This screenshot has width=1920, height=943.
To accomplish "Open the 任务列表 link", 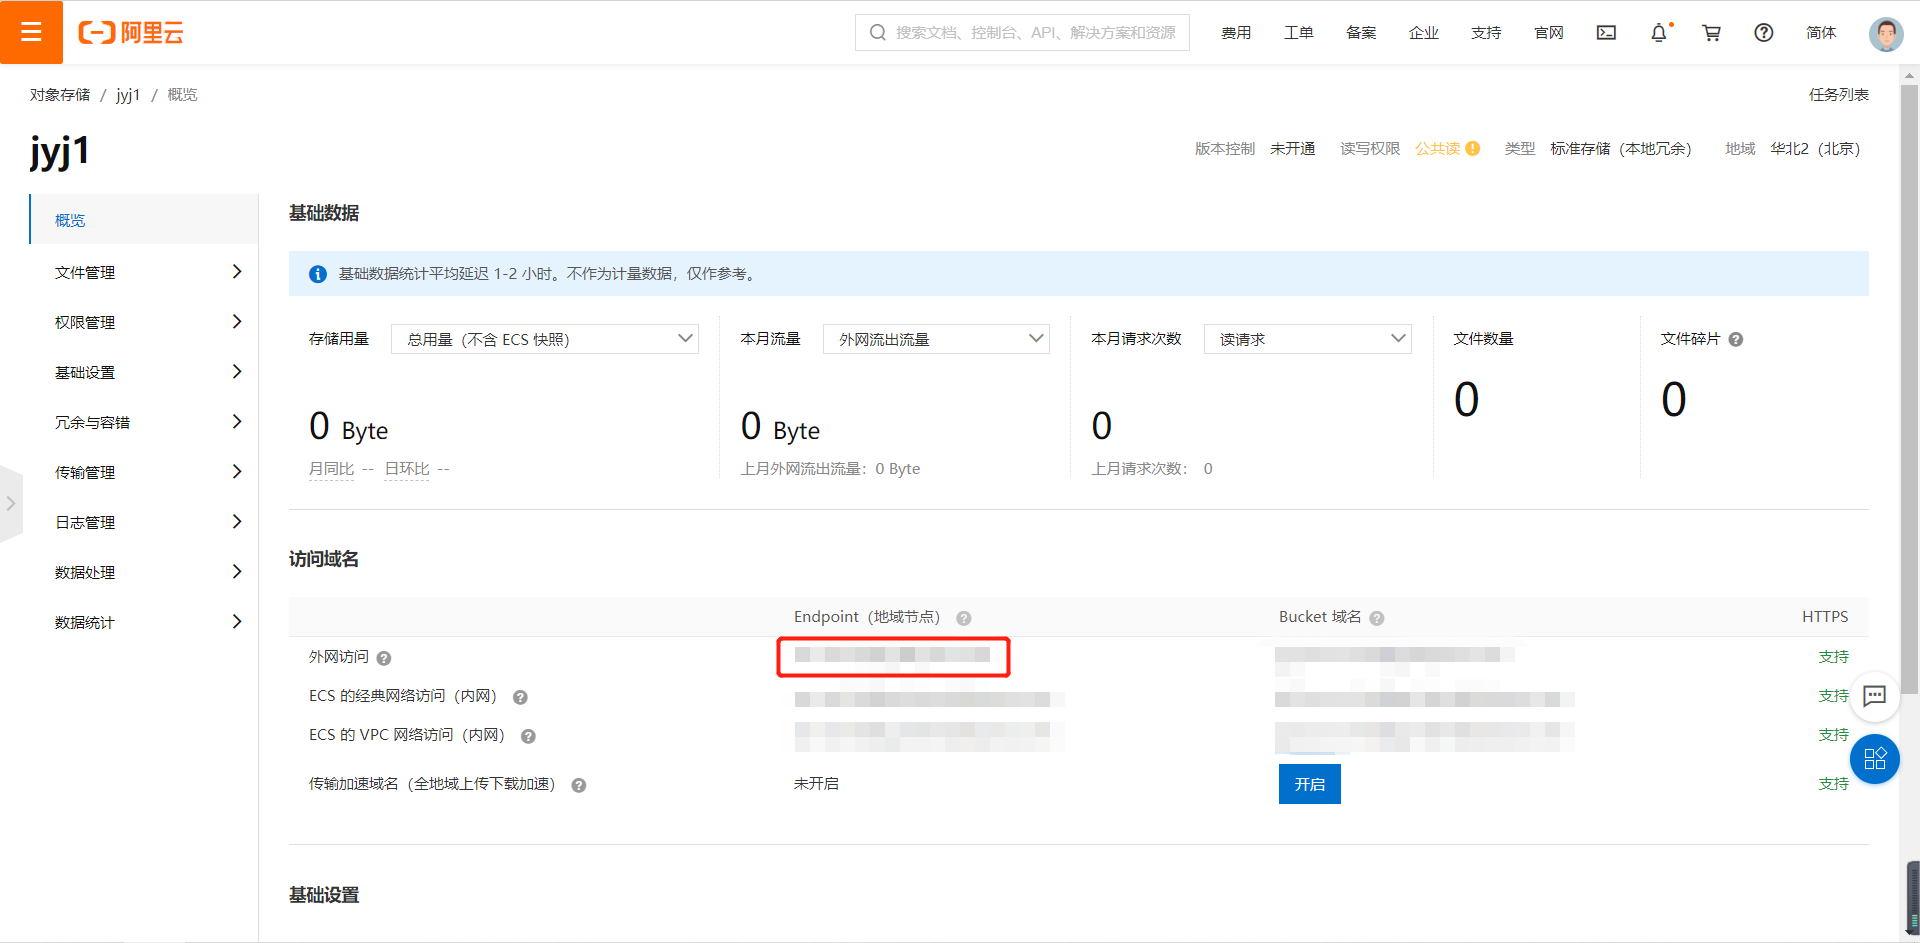I will tap(1839, 95).
